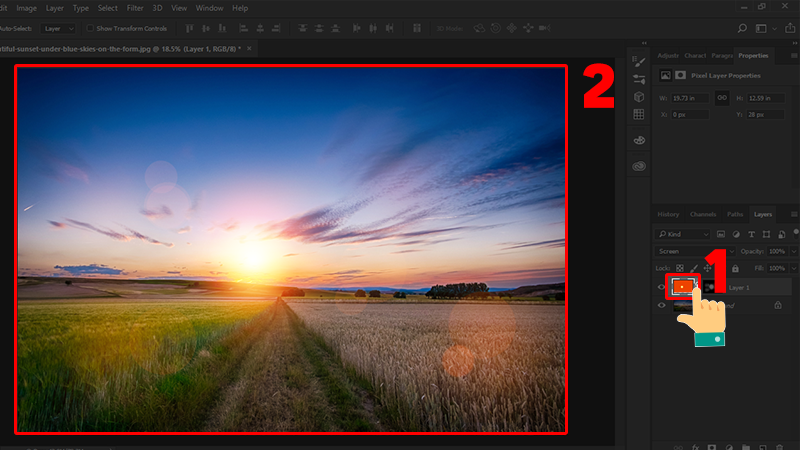
Task: Open the Screen blend mode dropdown
Action: tap(695, 252)
